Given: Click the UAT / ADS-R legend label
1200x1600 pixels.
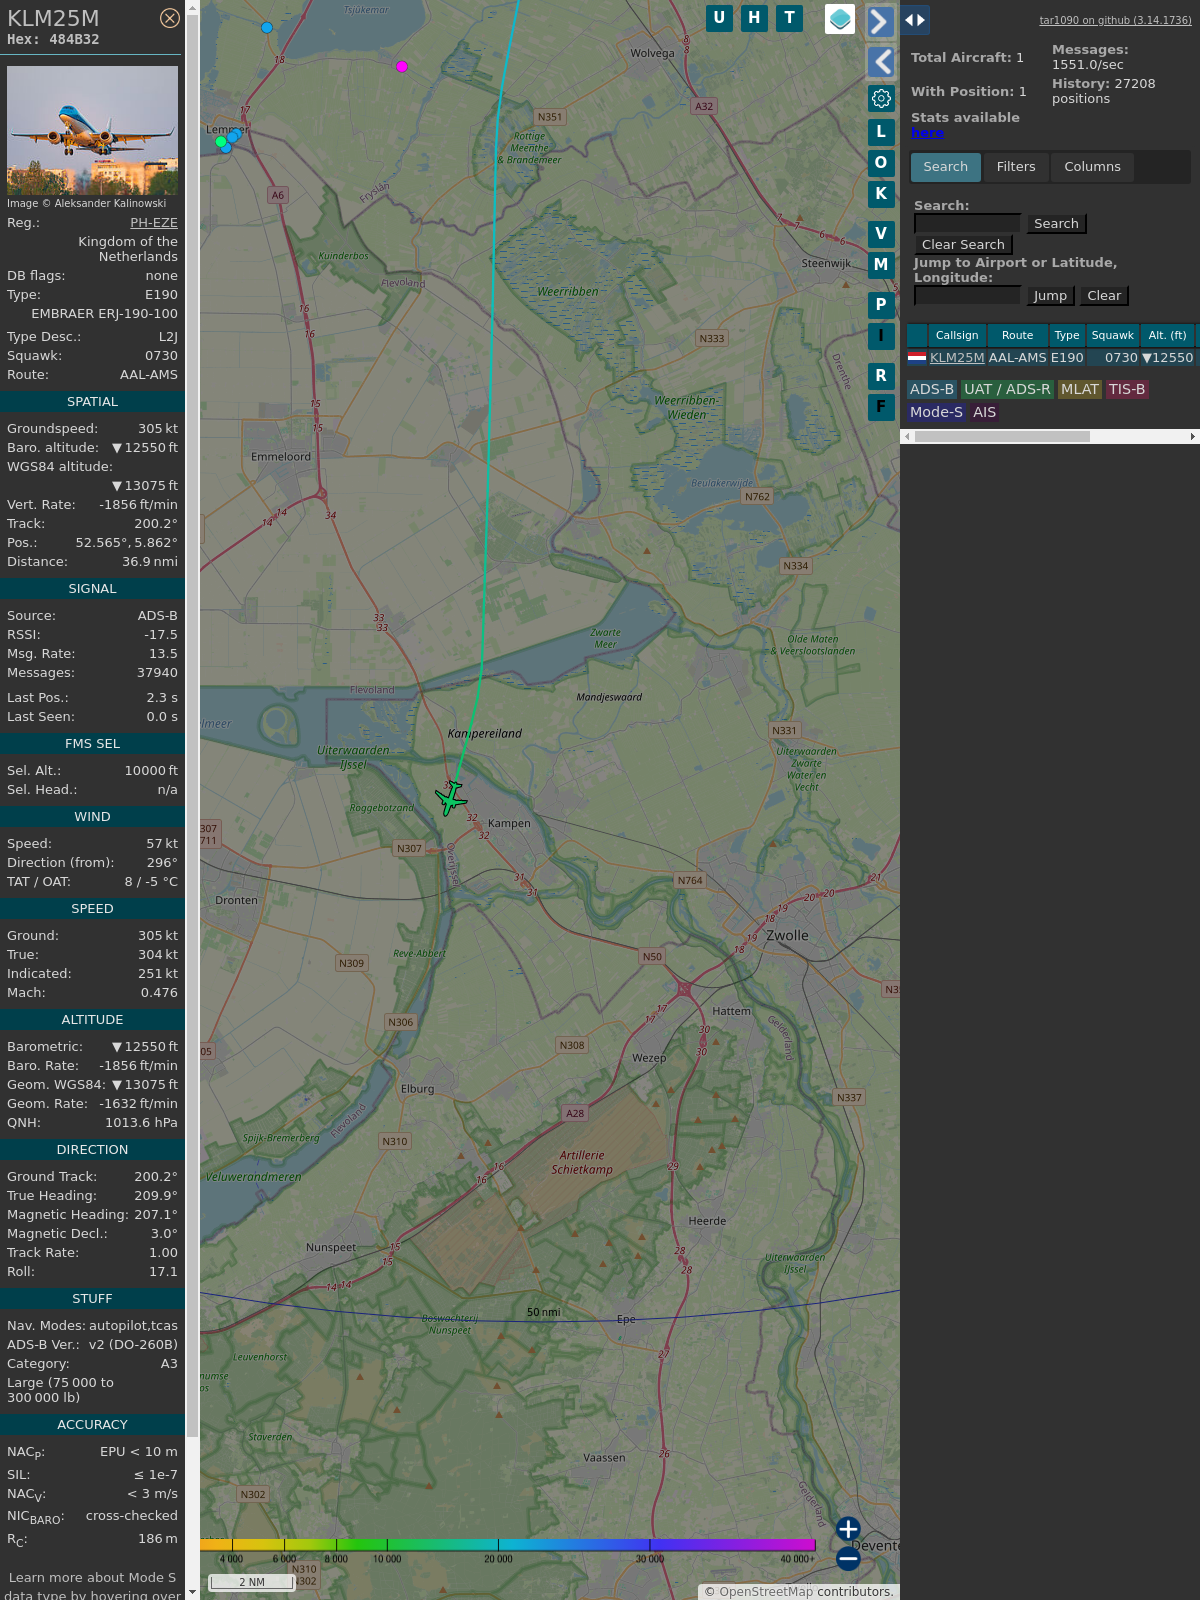Looking at the screenshot, I should click(1007, 390).
